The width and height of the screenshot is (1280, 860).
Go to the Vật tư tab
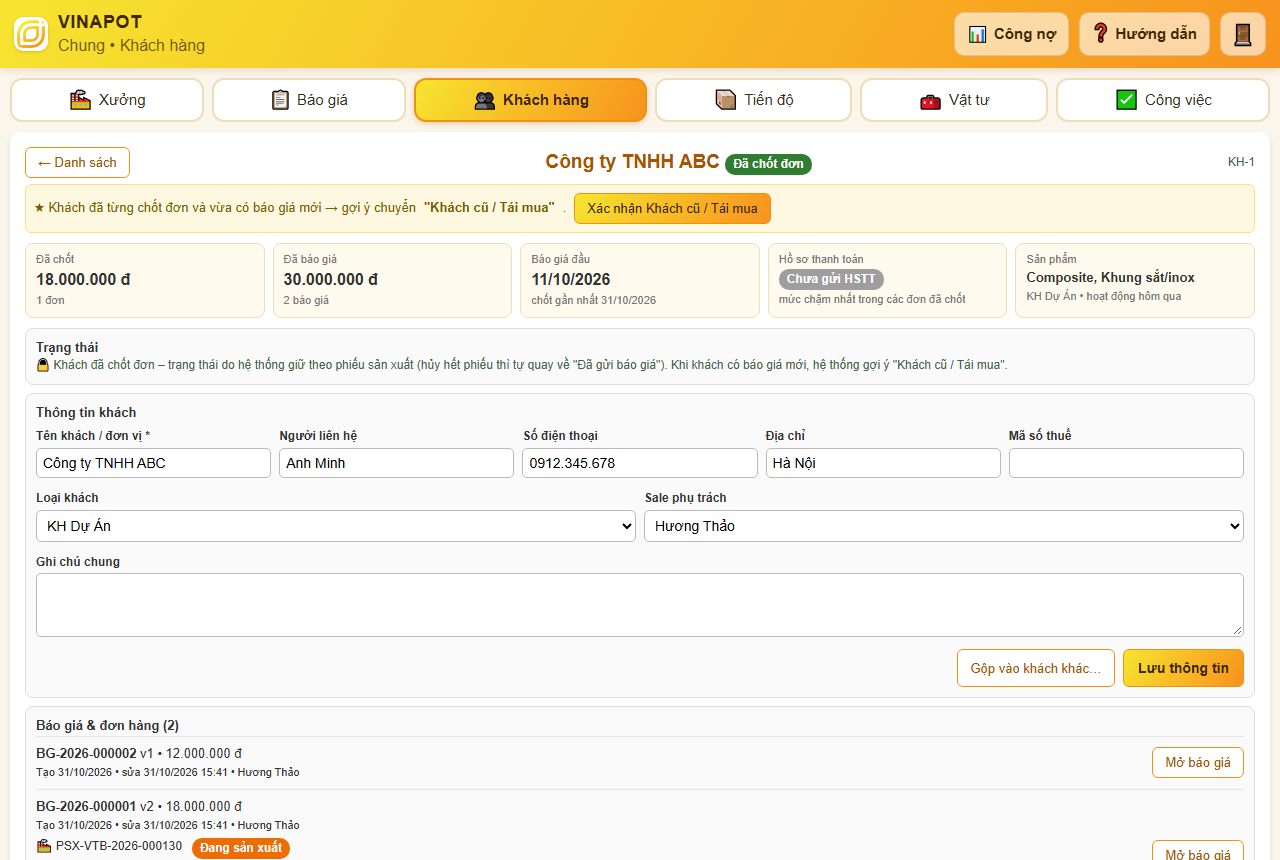(954, 100)
